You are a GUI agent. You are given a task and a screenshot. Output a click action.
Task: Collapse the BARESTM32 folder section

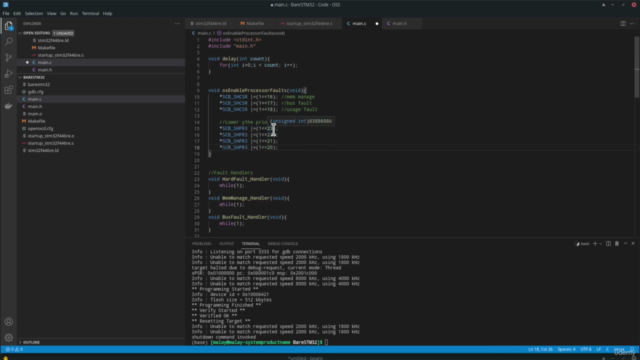[x=33, y=77]
